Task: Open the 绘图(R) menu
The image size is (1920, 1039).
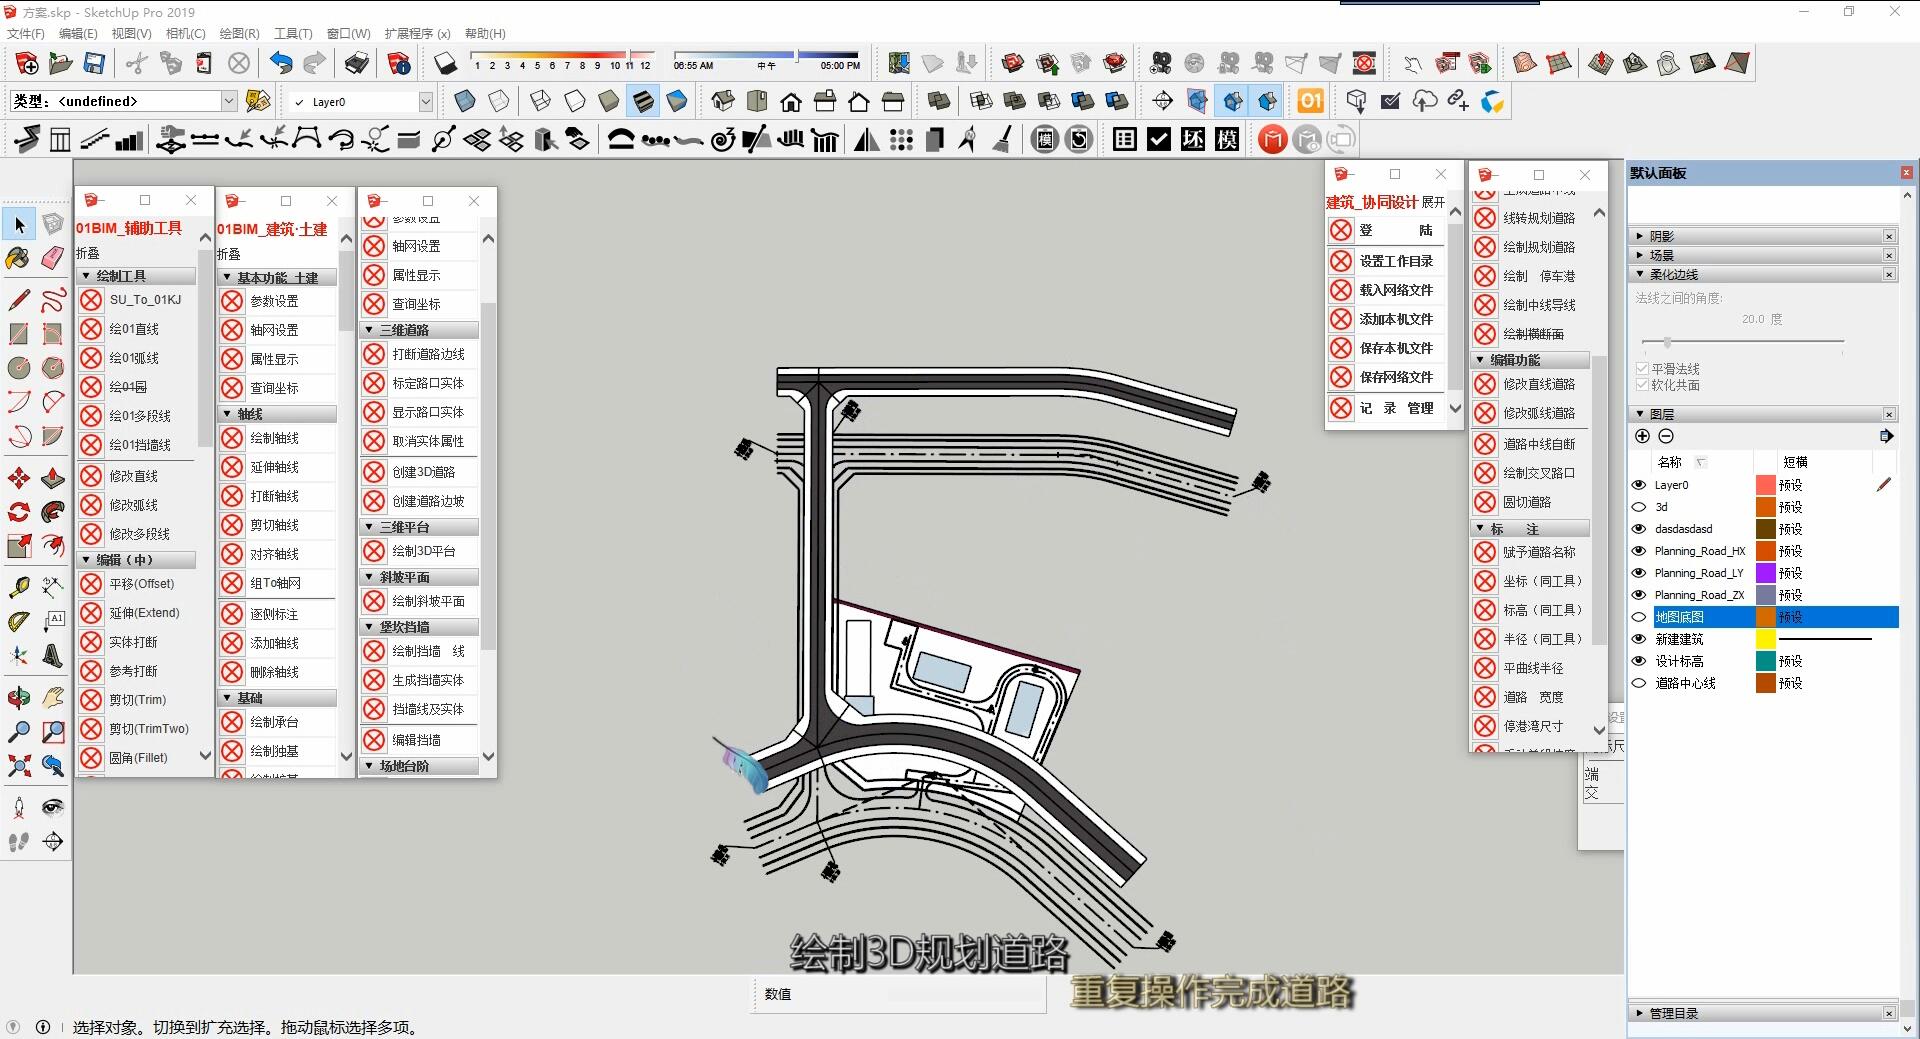Action: (239, 33)
